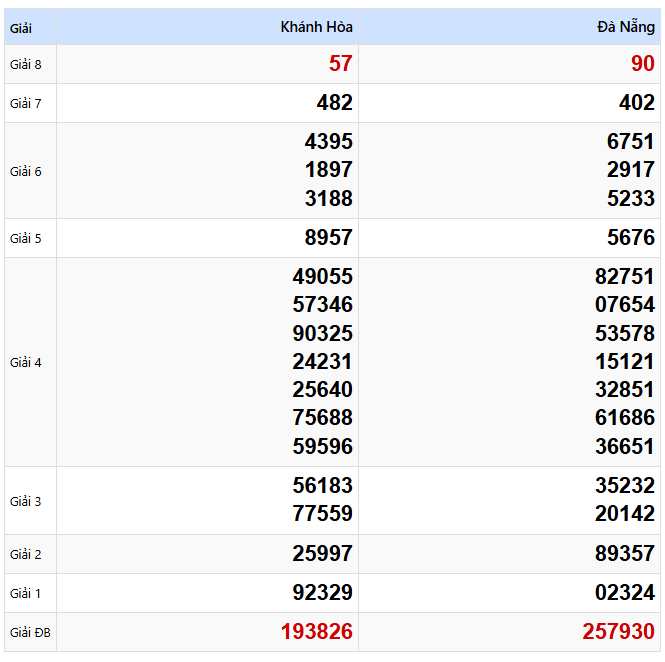Viewport: 665px width, 662px height.
Task: Click the Khánh Hòa column header
Action: tap(316, 27)
